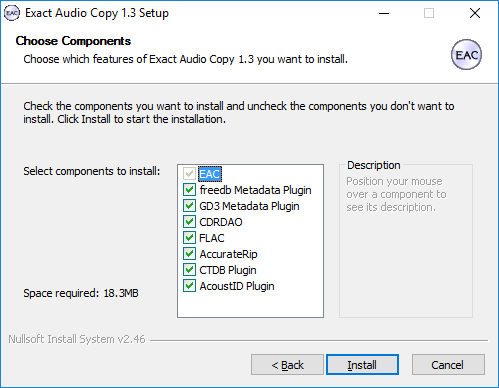Select the EAC component label
Viewport: 499px width, 388px height.
210,174
